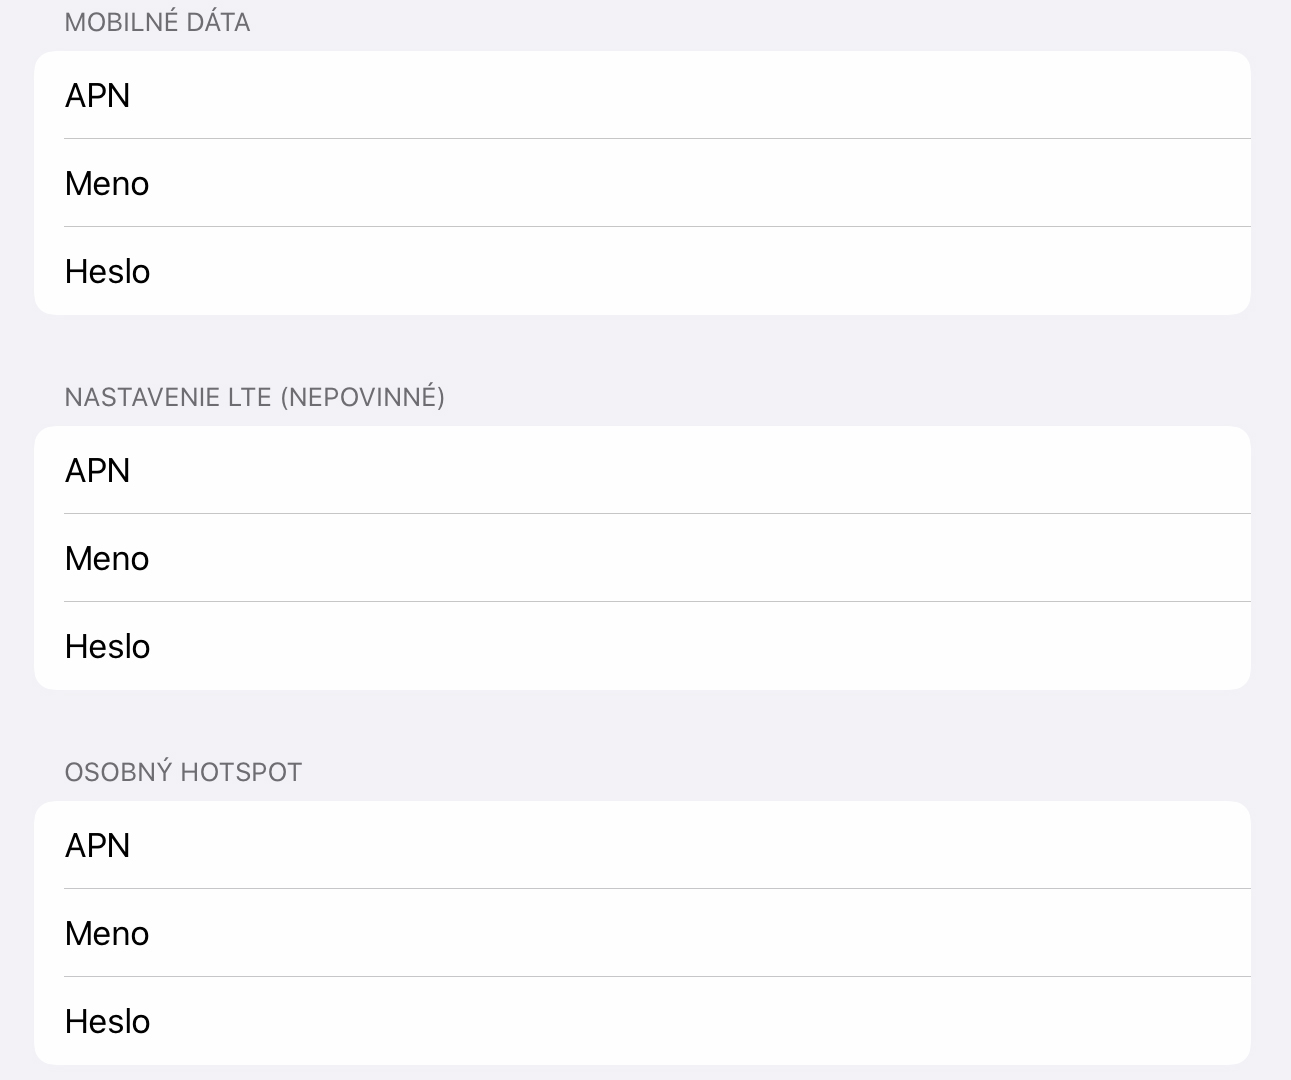Tap the APN field under Osobný hotspot

[642, 845]
